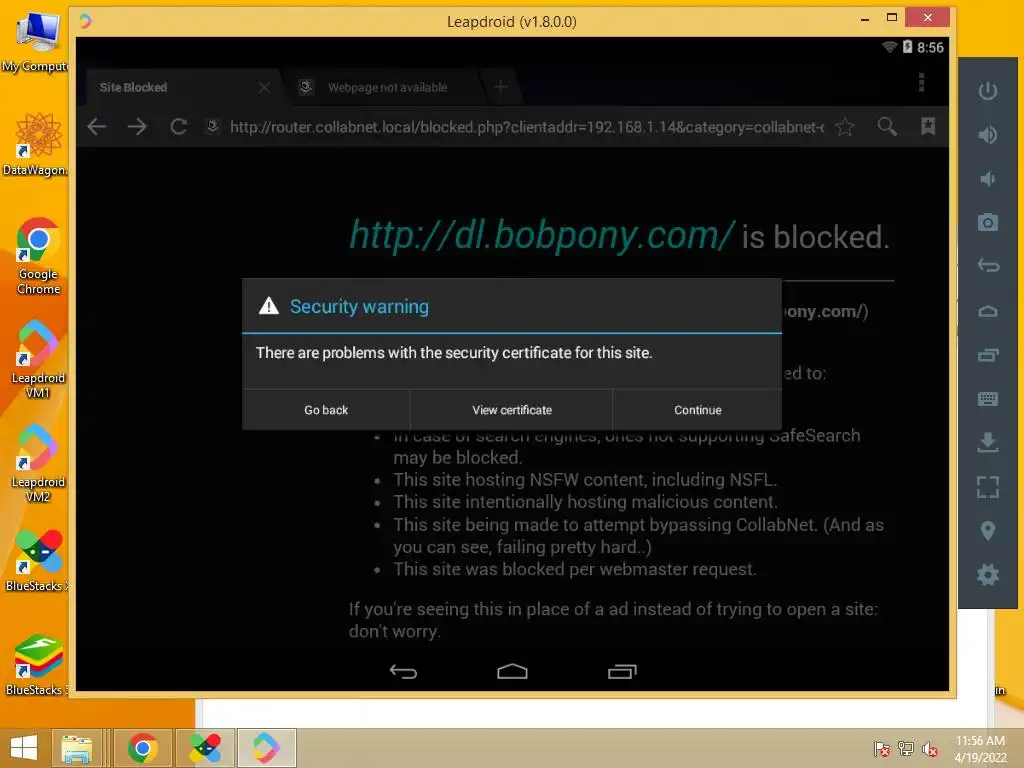Open the DataWagon desktop shortcut

click(x=36, y=144)
